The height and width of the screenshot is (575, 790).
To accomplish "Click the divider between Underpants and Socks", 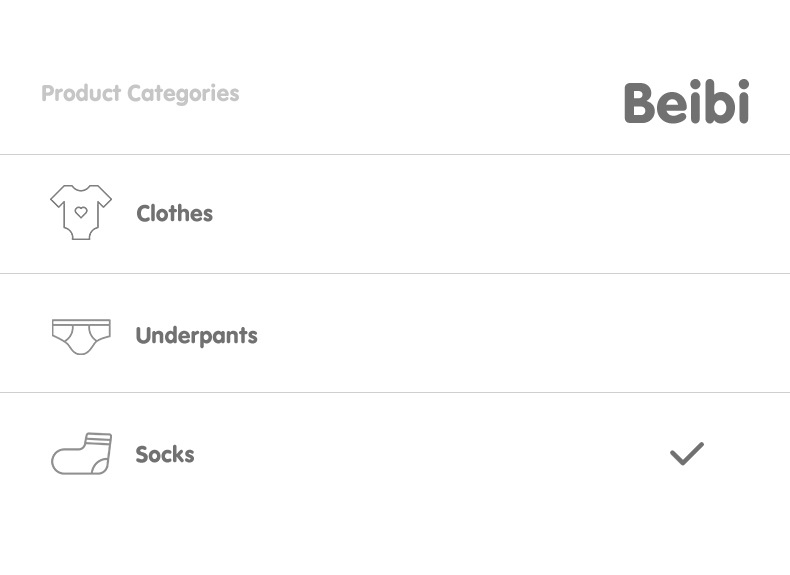I will click(x=395, y=392).
